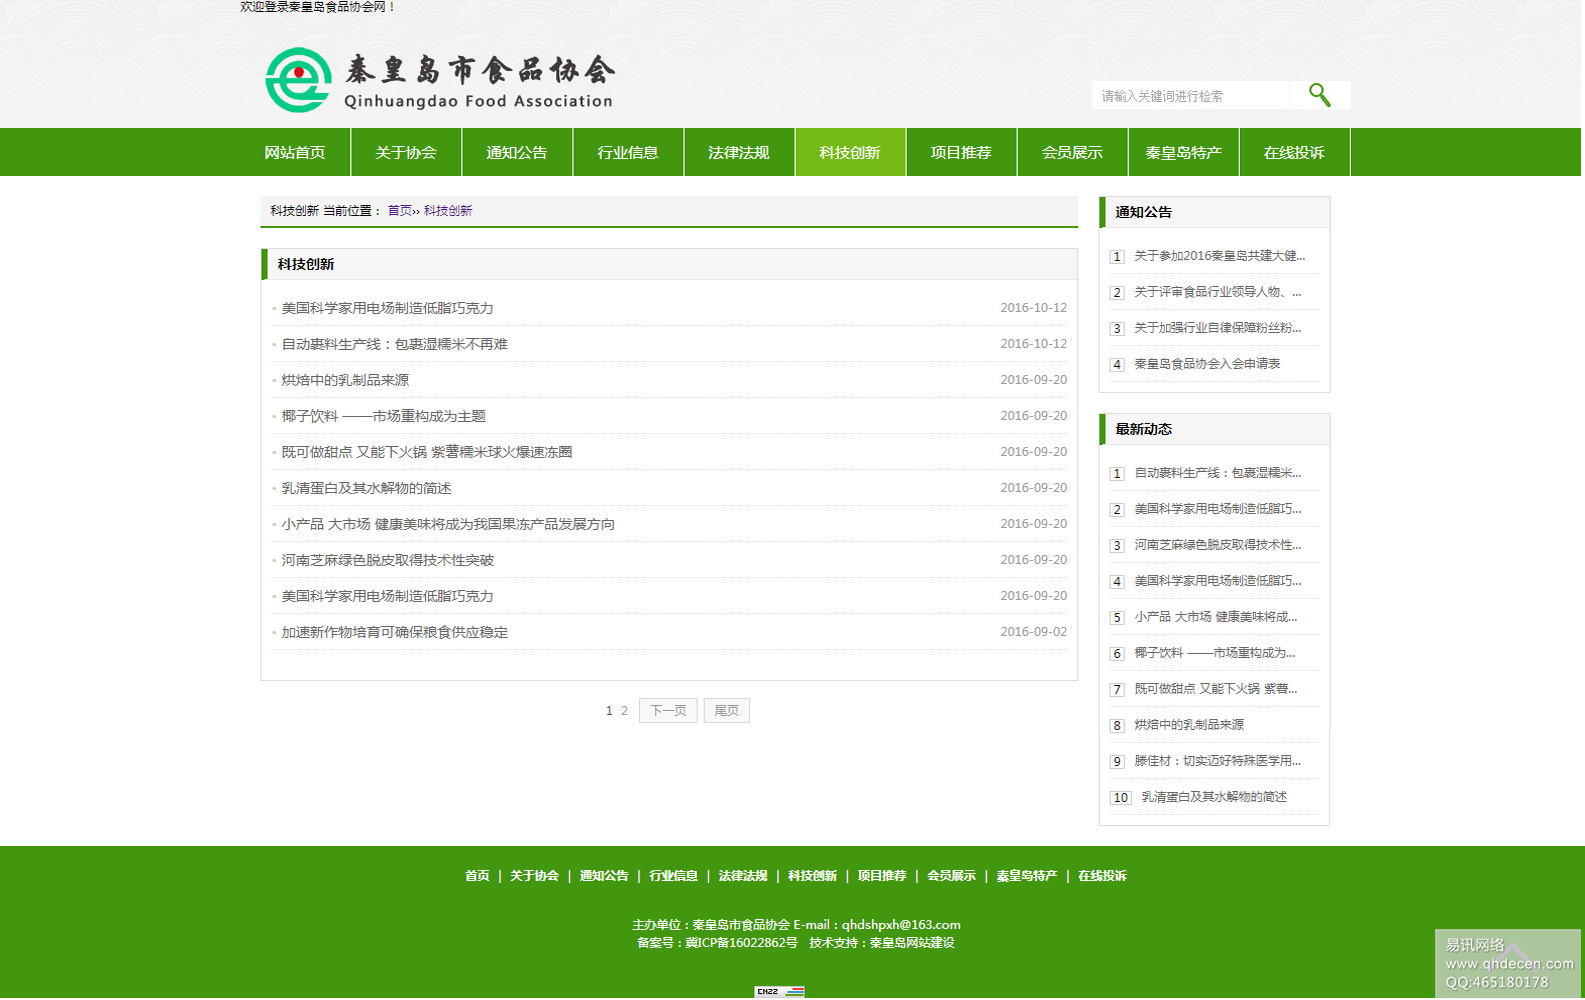
Task: Open the 项目推荐 nav tab
Action: pos(961,152)
